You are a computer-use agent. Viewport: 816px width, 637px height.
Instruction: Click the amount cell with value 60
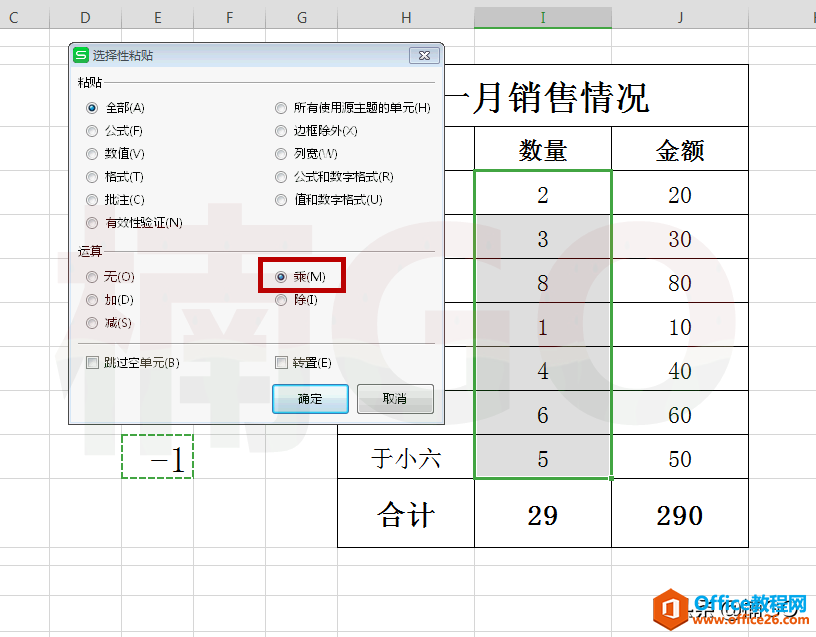tap(680, 413)
